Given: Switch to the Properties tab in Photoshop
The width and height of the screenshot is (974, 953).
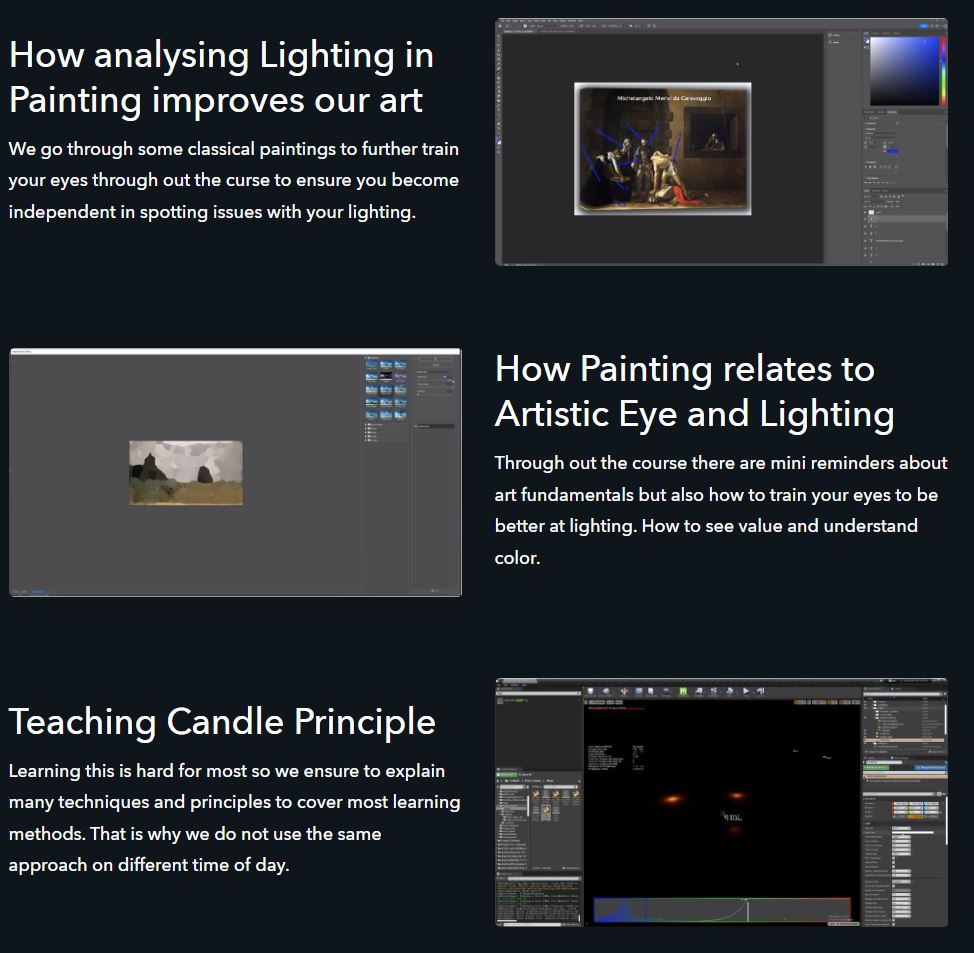Looking at the screenshot, I should coord(892,112).
